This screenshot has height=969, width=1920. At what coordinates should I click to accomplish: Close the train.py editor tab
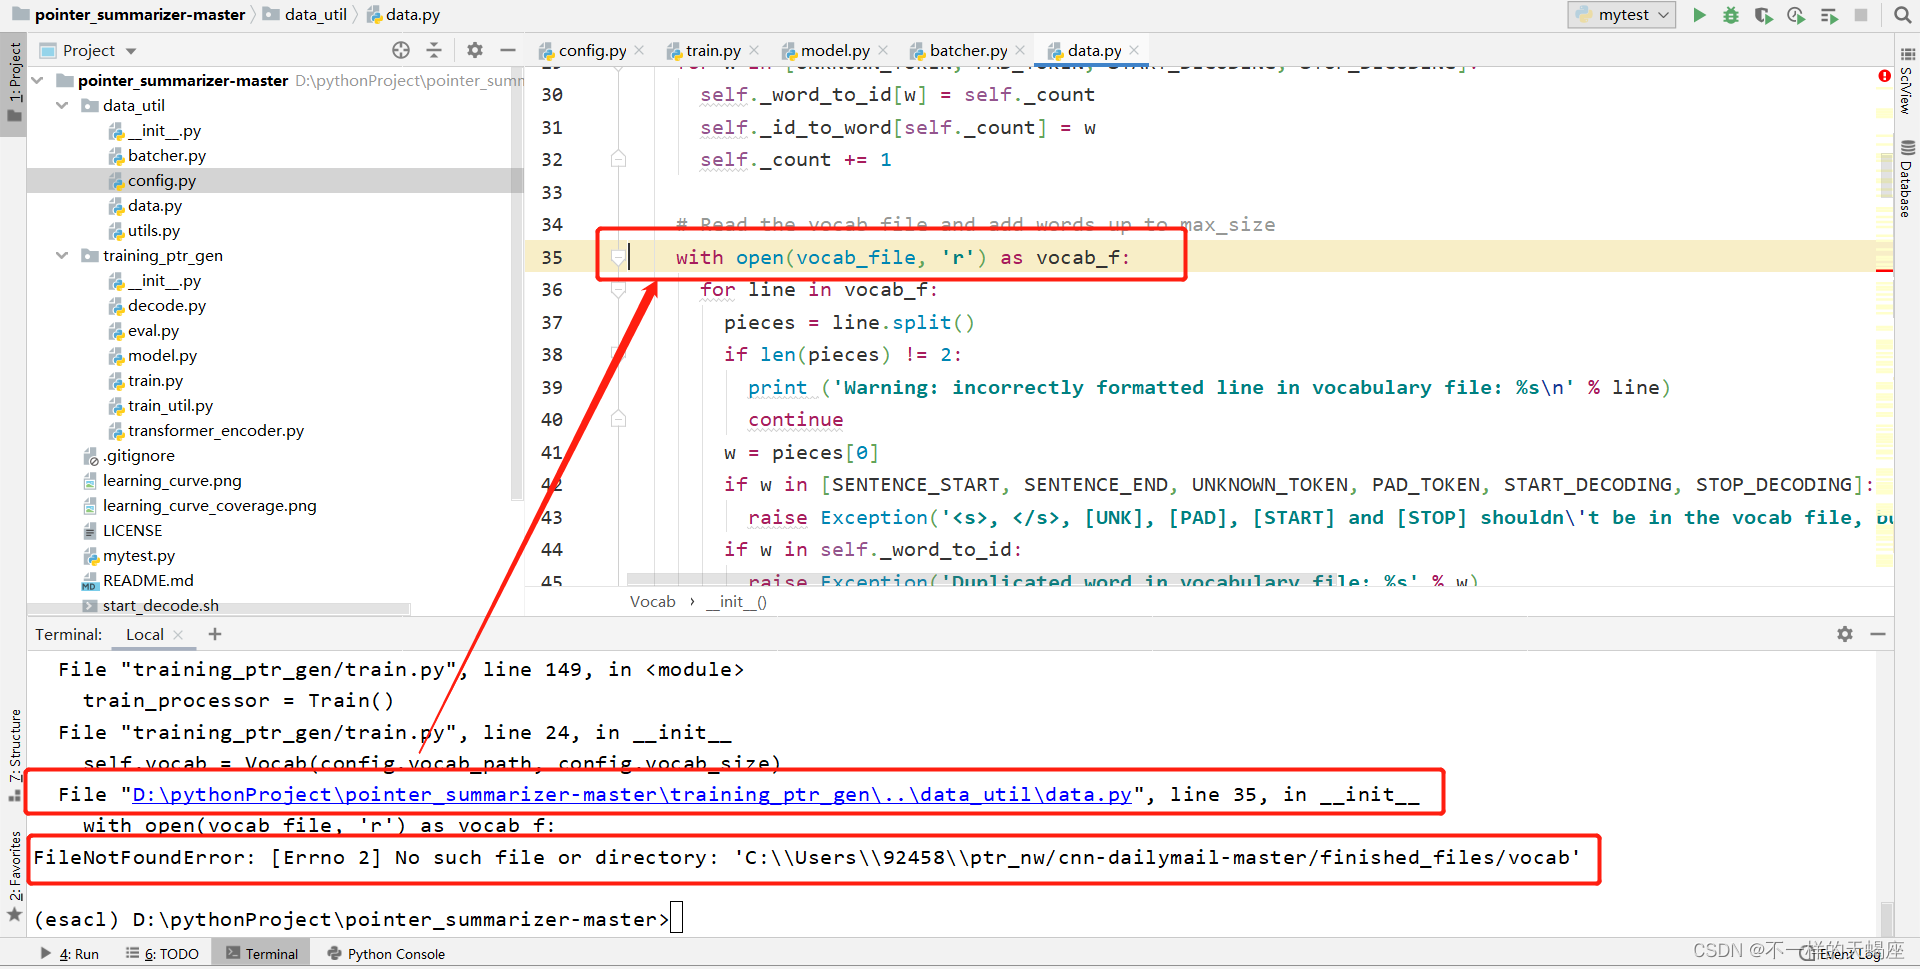(x=754, y=50)
